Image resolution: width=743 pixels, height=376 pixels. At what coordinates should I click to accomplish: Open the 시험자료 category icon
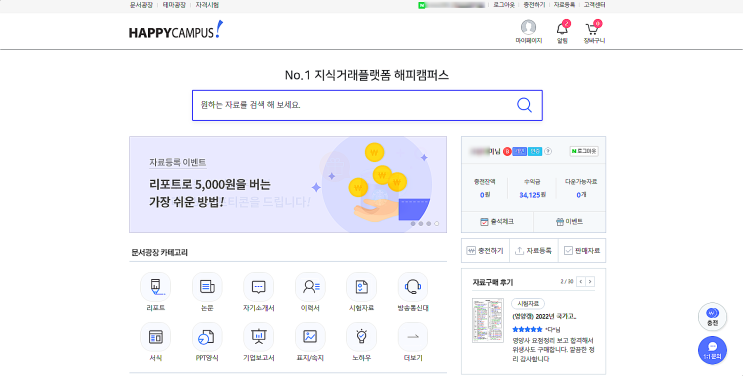pyautogui.click(x=362, y=287)
